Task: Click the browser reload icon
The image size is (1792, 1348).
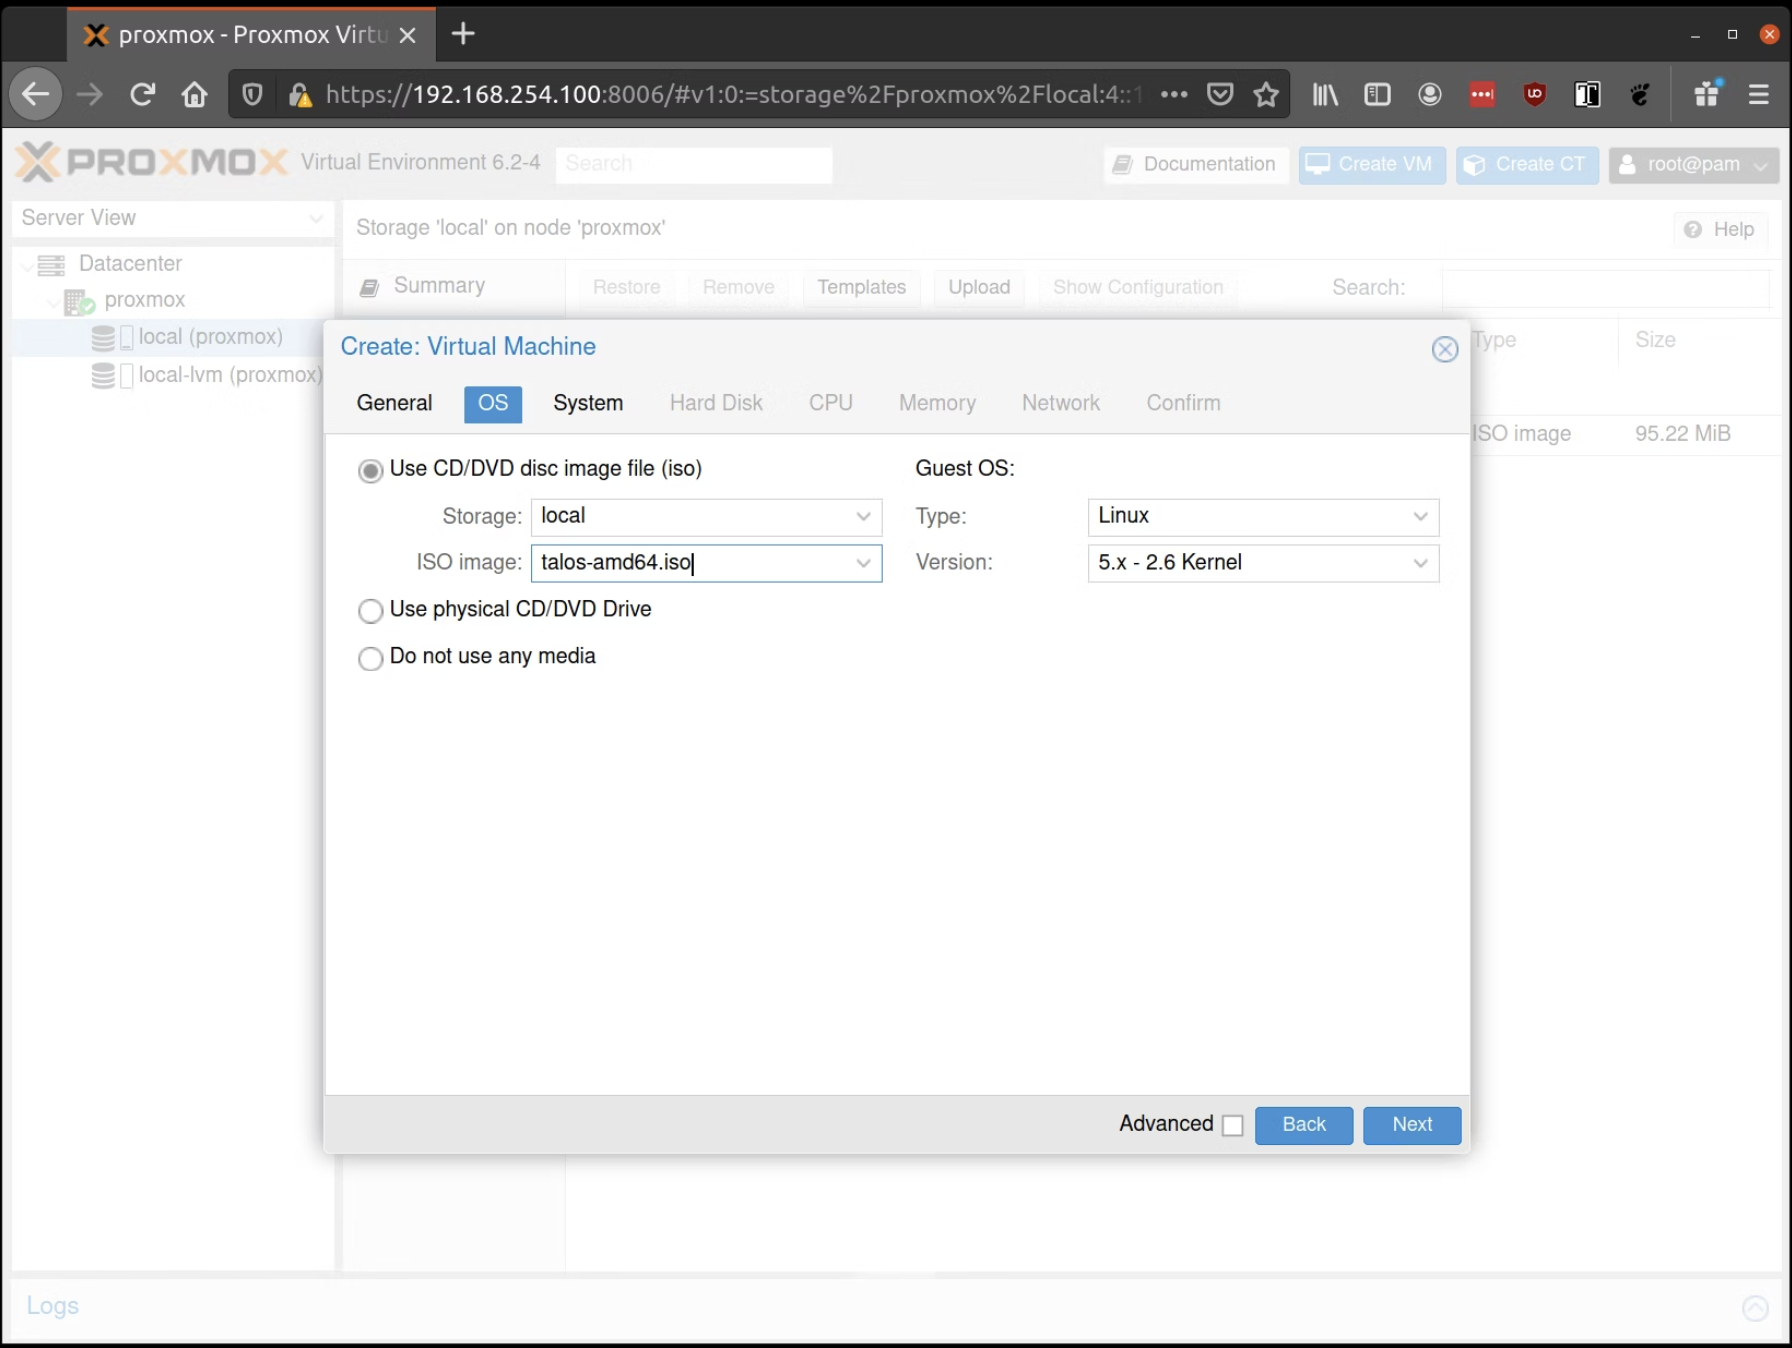Action: pyautogui.click(x=142, y=94)
